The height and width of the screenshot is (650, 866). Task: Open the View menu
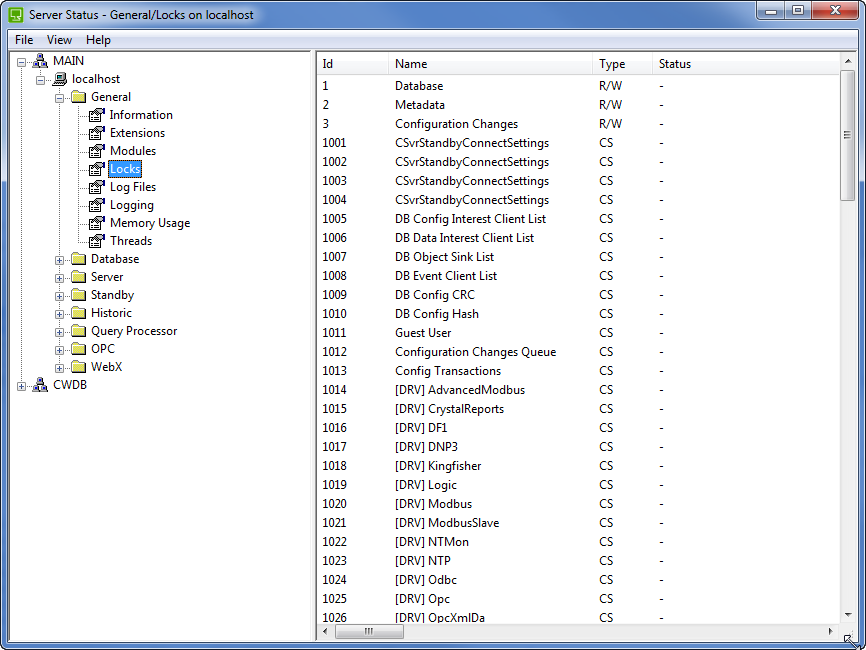click(59, 40)
